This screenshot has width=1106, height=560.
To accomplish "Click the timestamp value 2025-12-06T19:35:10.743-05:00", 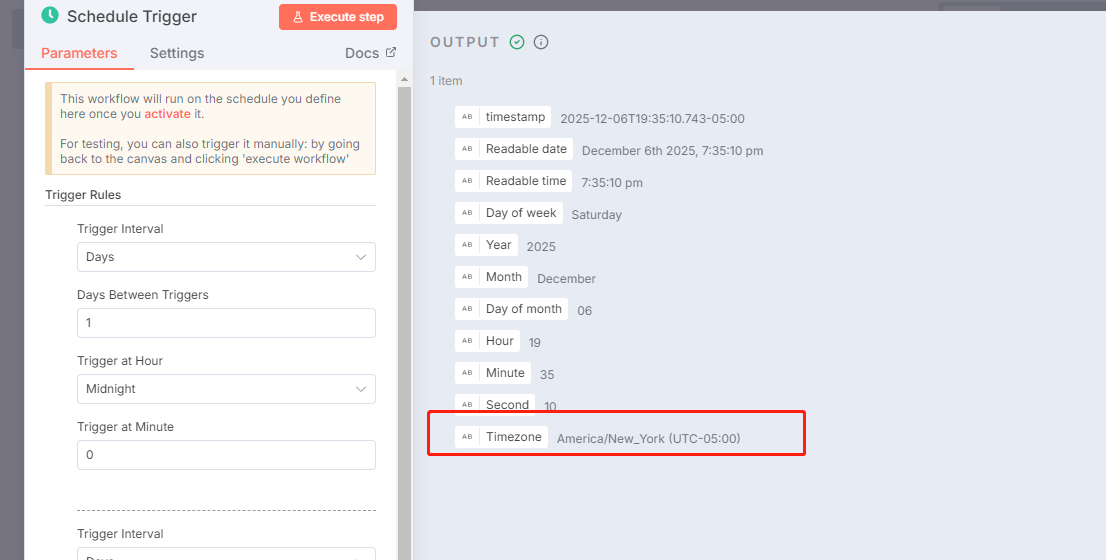I will (x=652, y=118).
